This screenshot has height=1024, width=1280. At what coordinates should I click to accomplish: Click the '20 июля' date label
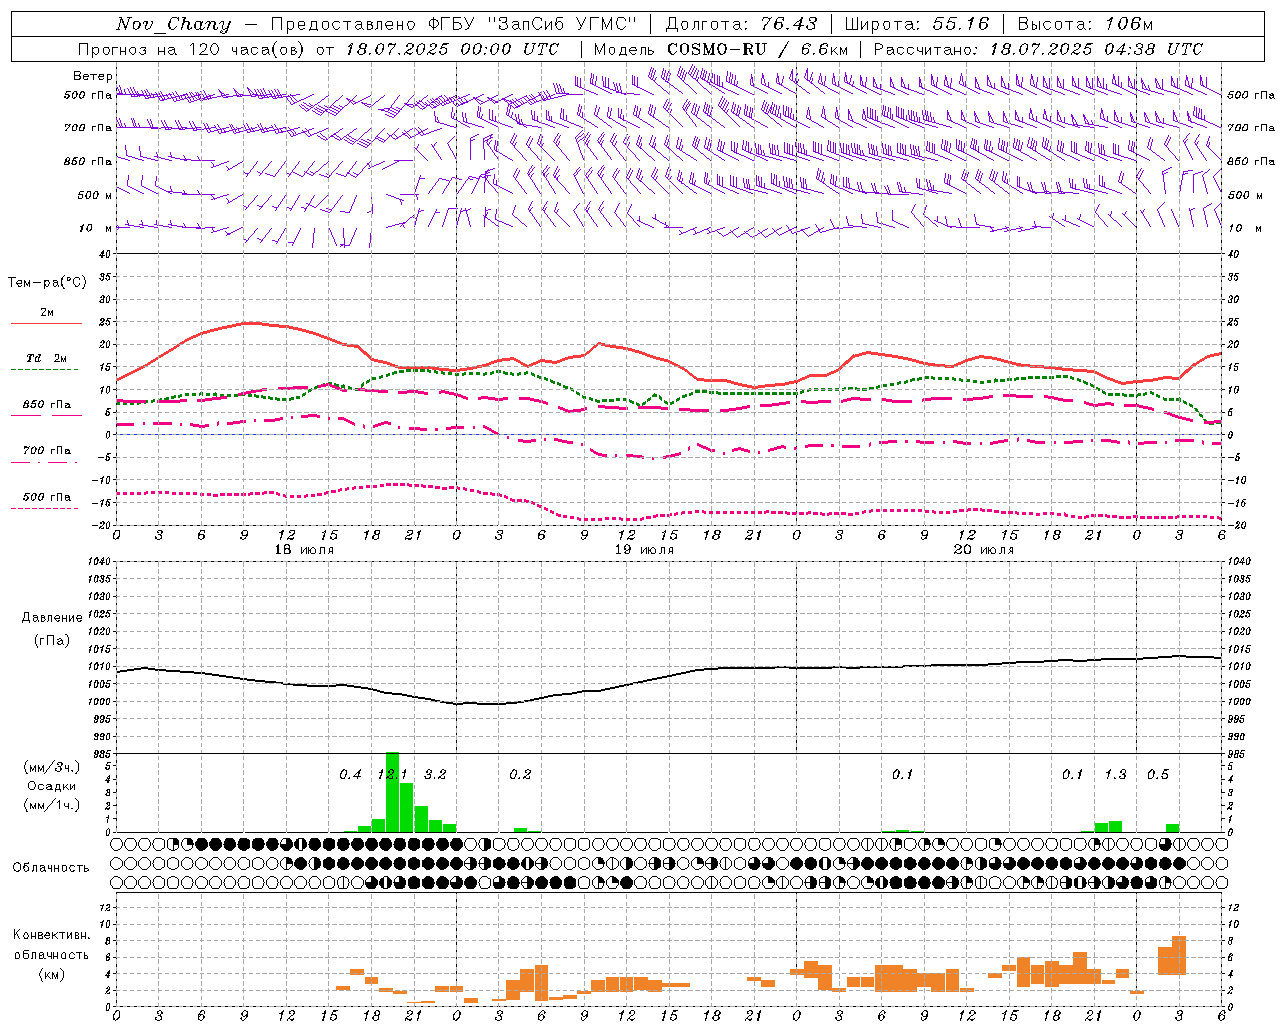coord(984,550)
